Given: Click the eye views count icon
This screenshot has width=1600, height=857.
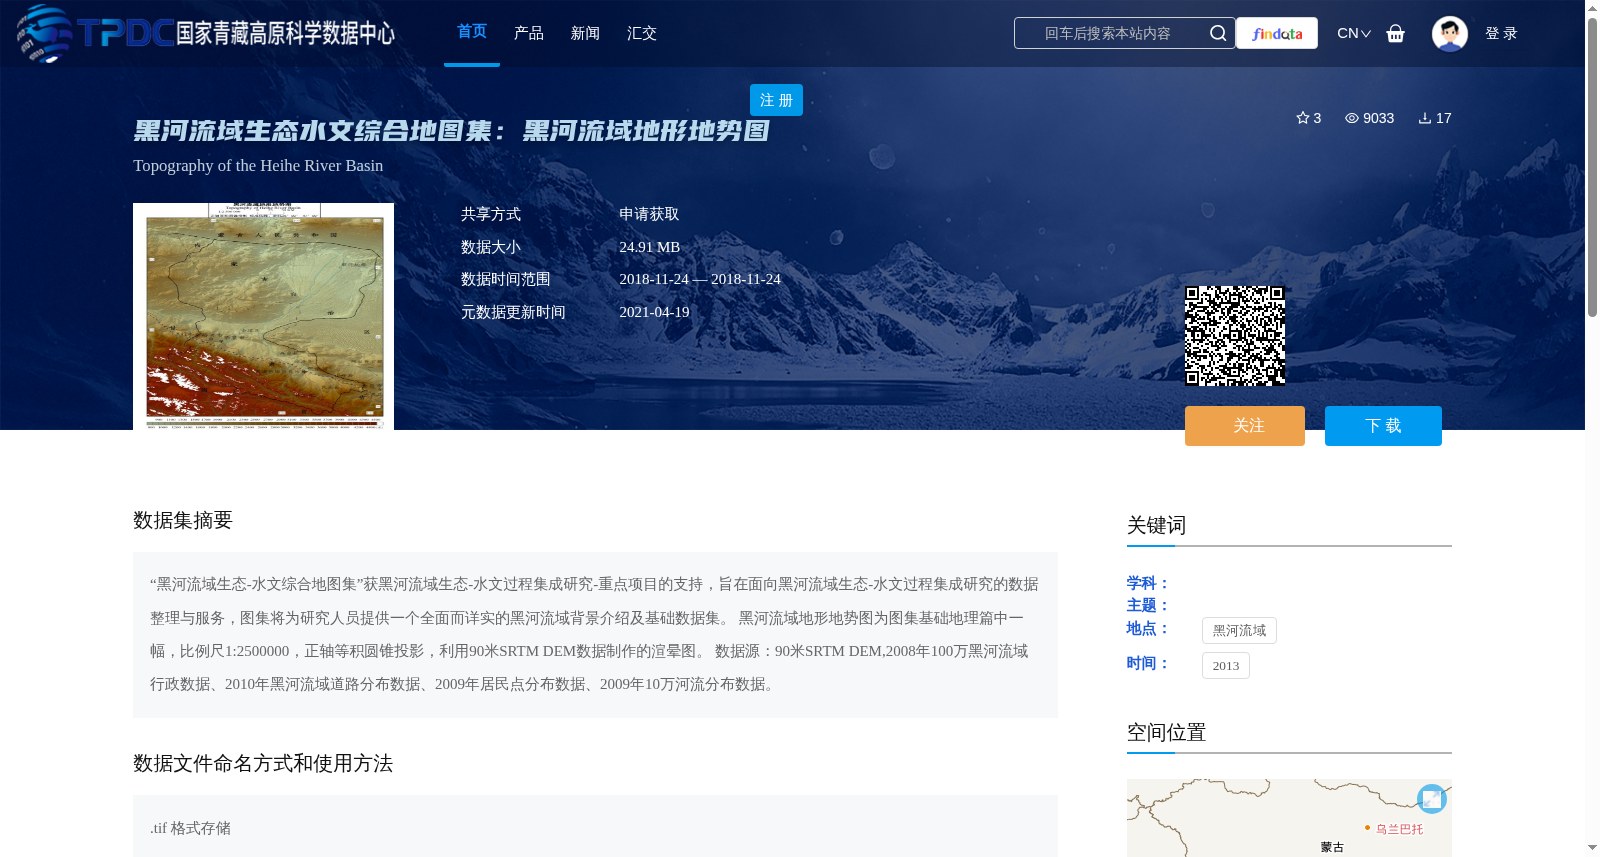Looking at the screenshot, I should pyautogui.click(x=1352, y=118).
